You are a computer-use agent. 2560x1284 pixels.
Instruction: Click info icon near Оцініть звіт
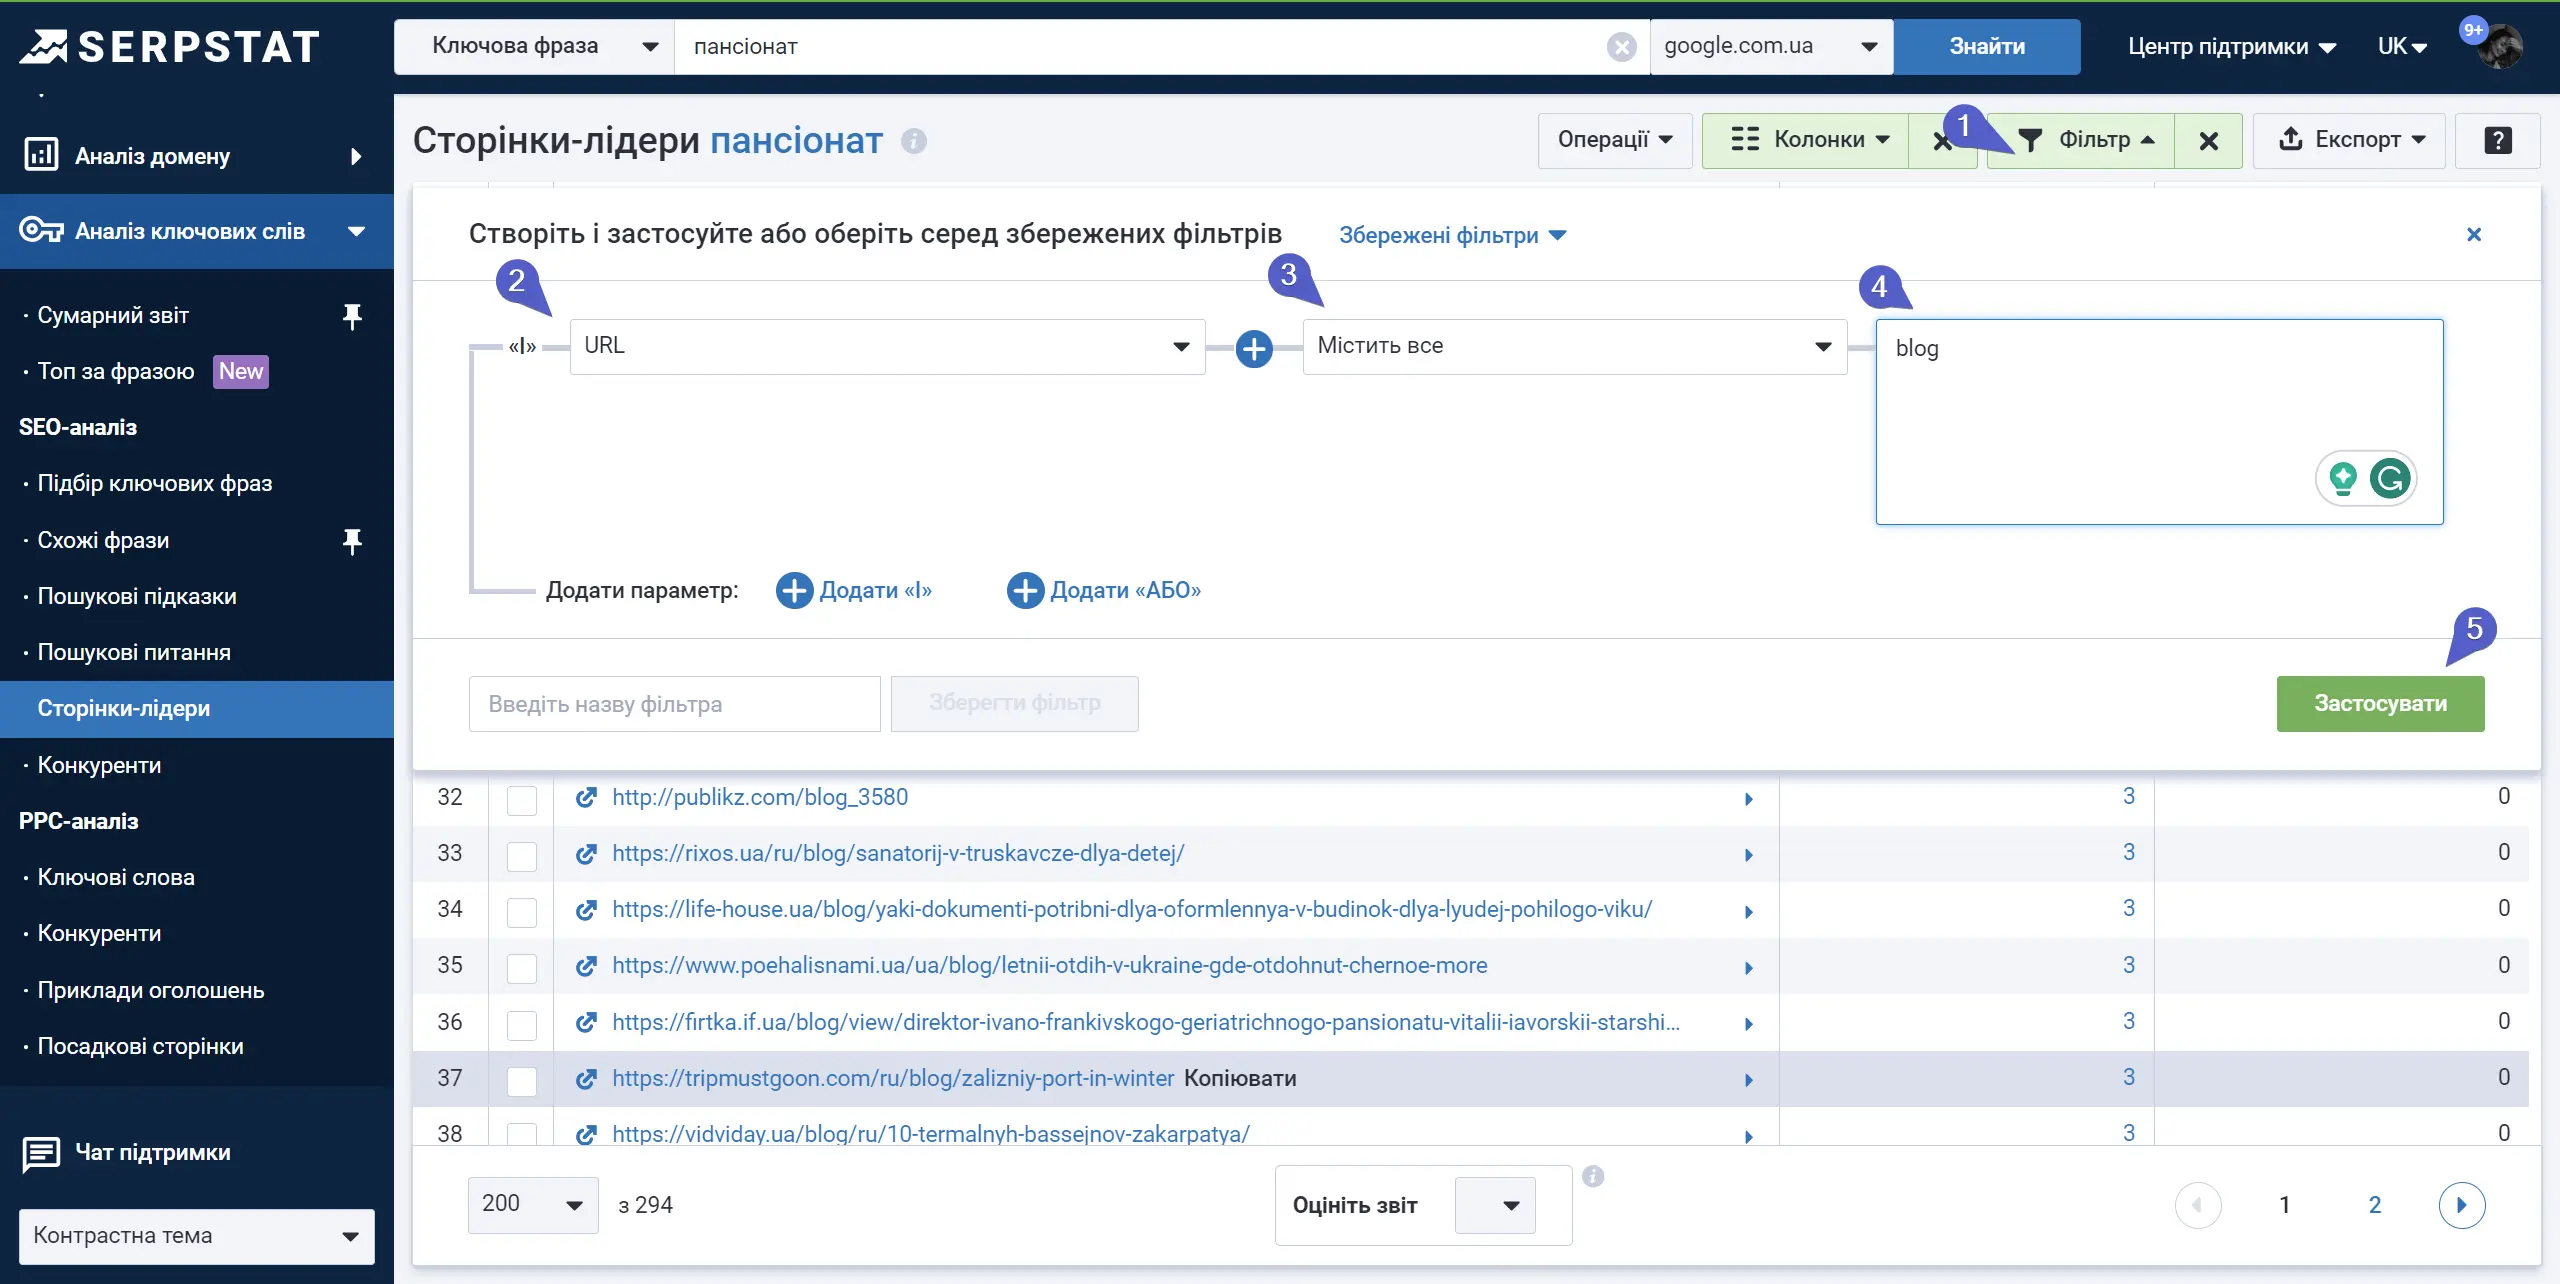(x=1593, y=1176)
